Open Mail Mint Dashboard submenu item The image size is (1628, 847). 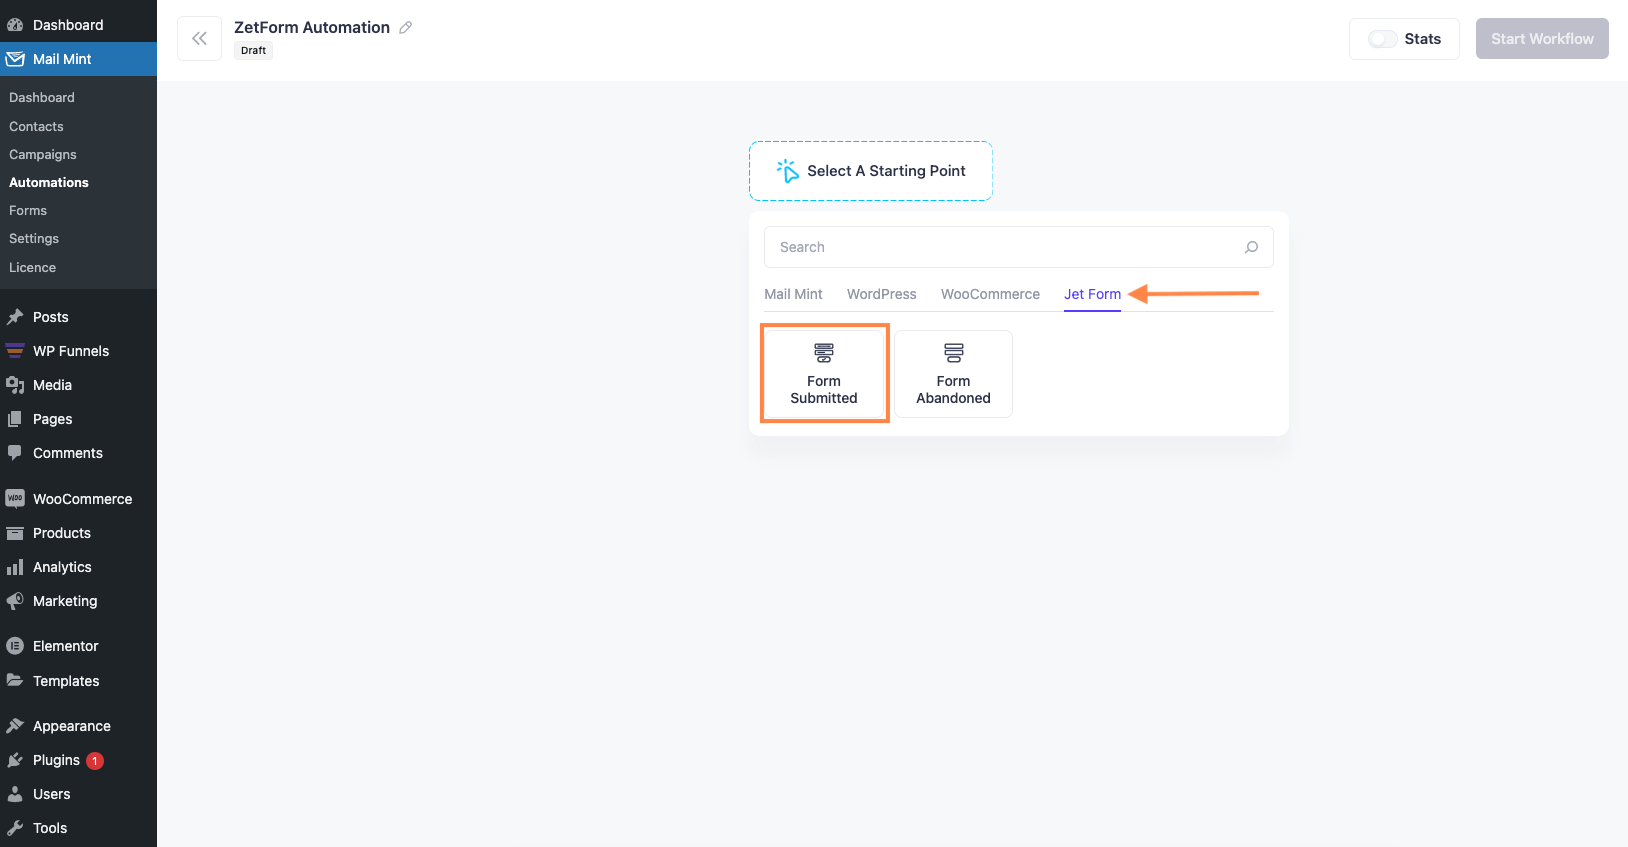point(42,97)
